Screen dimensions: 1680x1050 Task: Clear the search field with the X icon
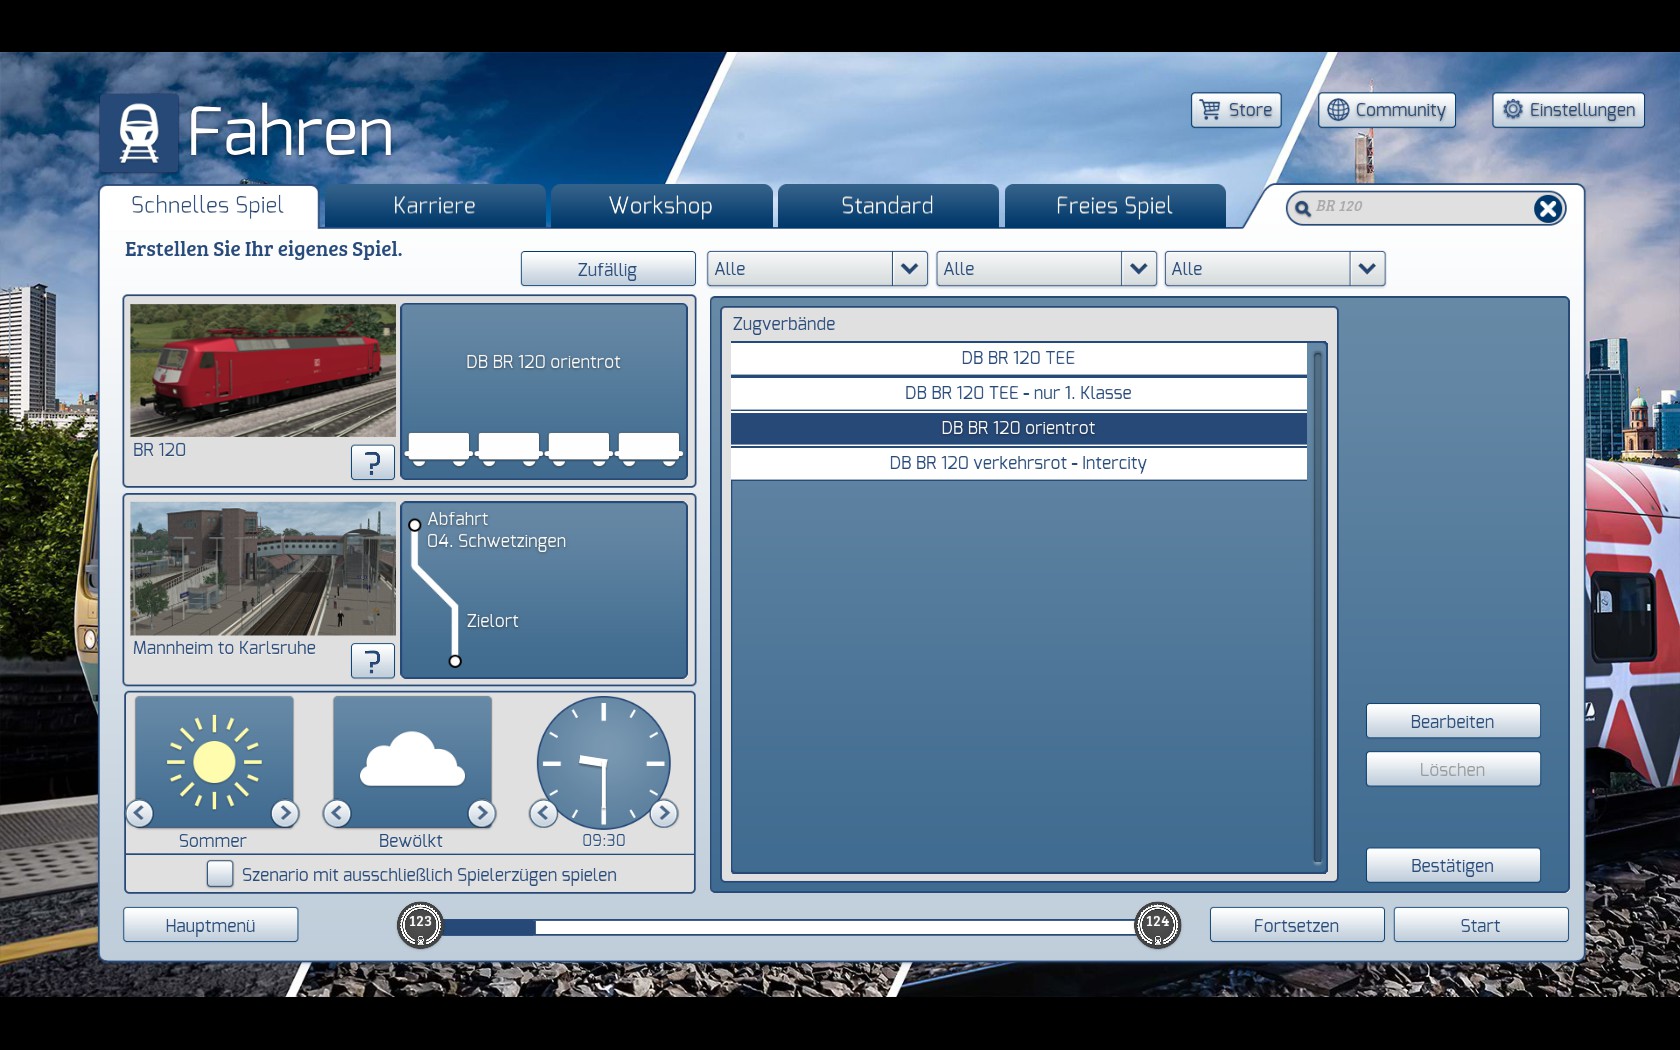(1547, 208)
